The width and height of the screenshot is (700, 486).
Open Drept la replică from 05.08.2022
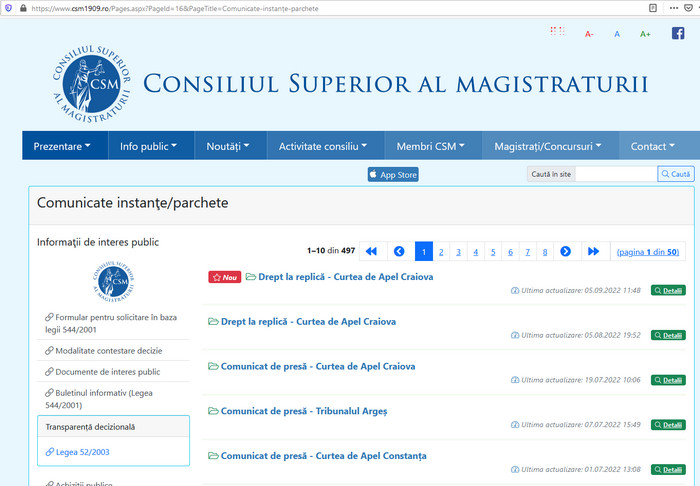pos(308,321)
